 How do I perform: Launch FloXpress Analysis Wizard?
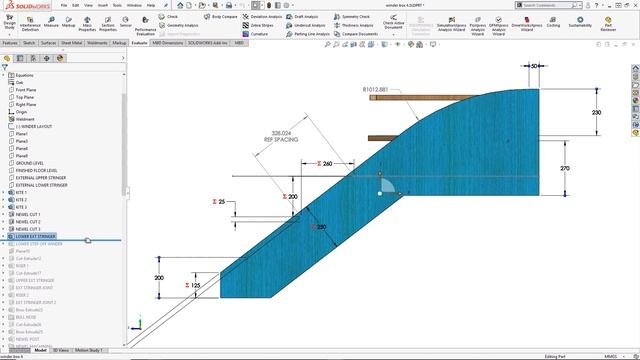pyautogui.click(x=478, y=26)
